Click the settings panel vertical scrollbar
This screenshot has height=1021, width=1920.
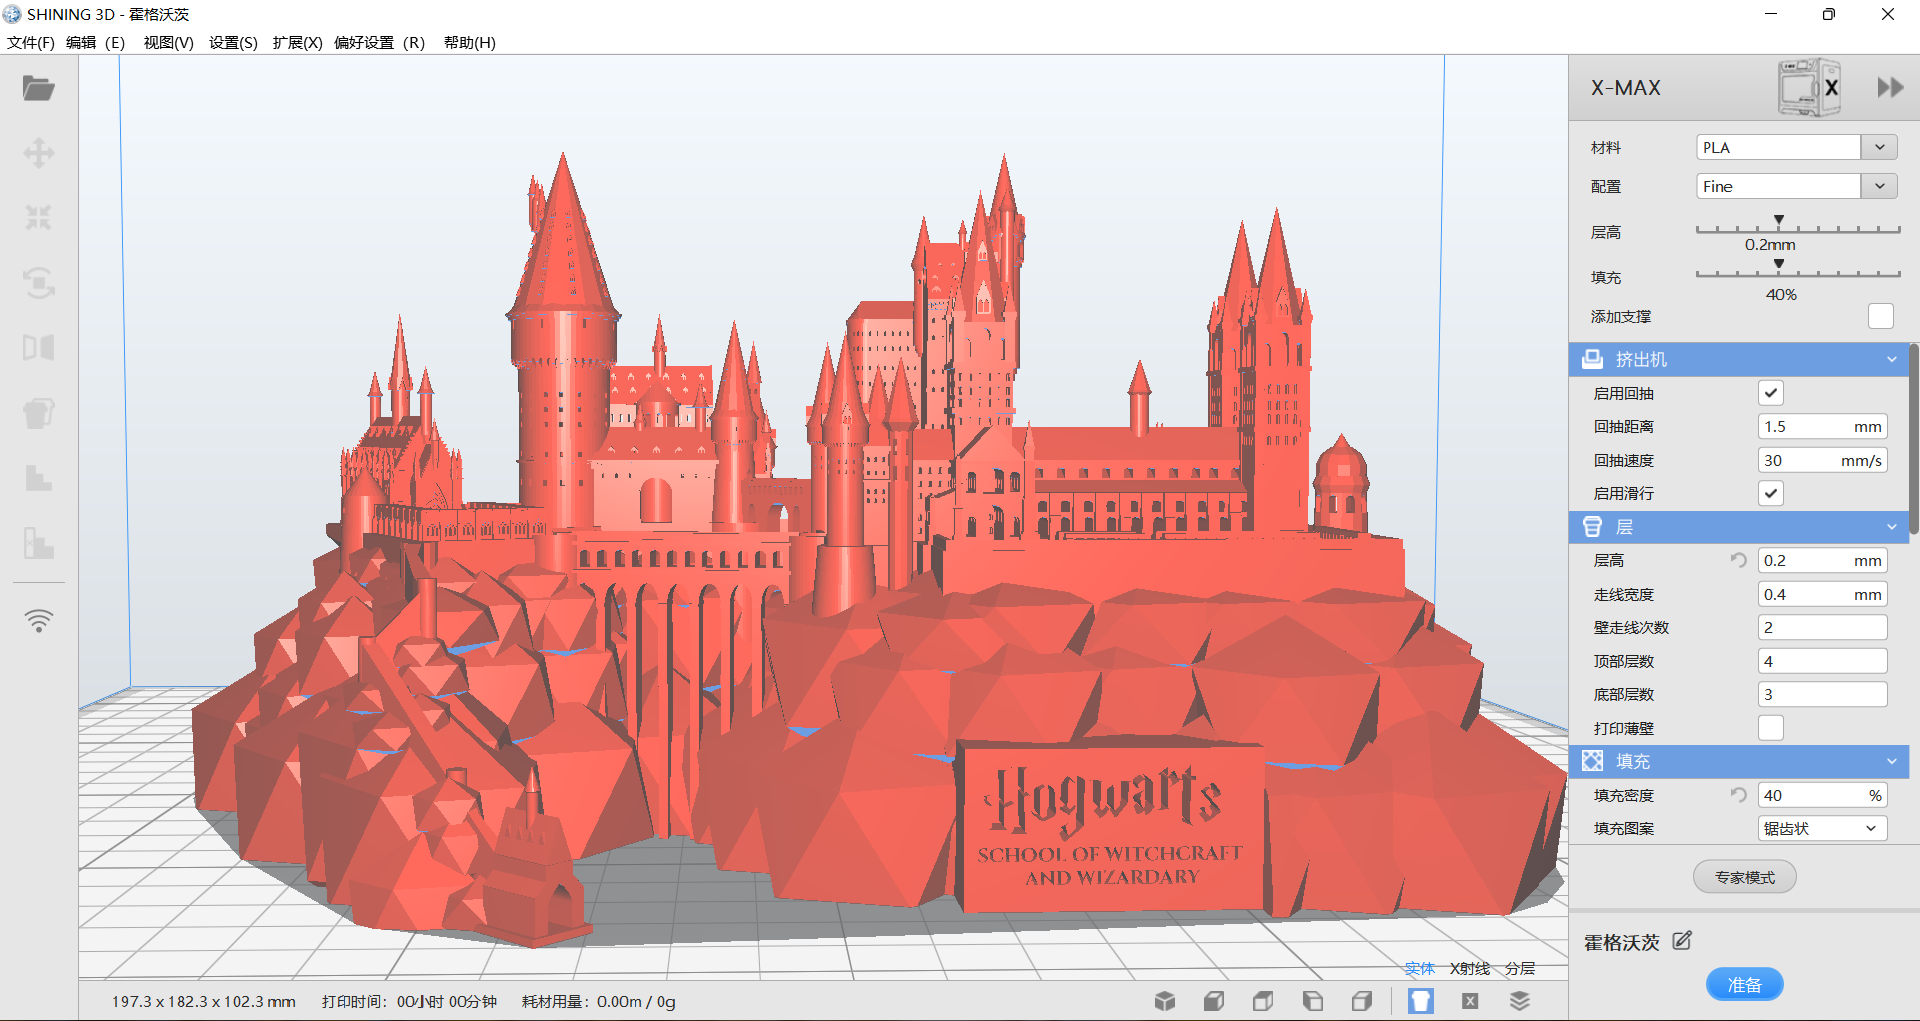1914,440
